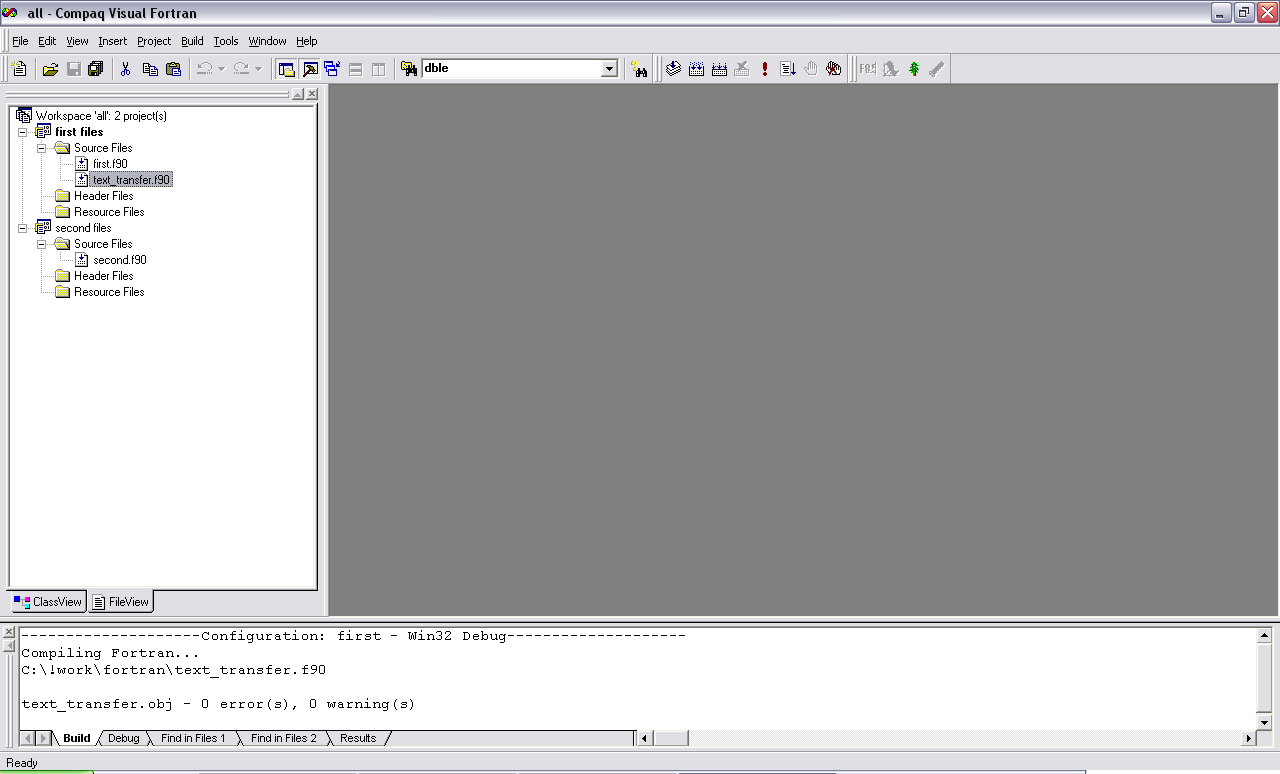Select the Results output tab
This screenshot has width=1280, height=774.
point(358,738)
